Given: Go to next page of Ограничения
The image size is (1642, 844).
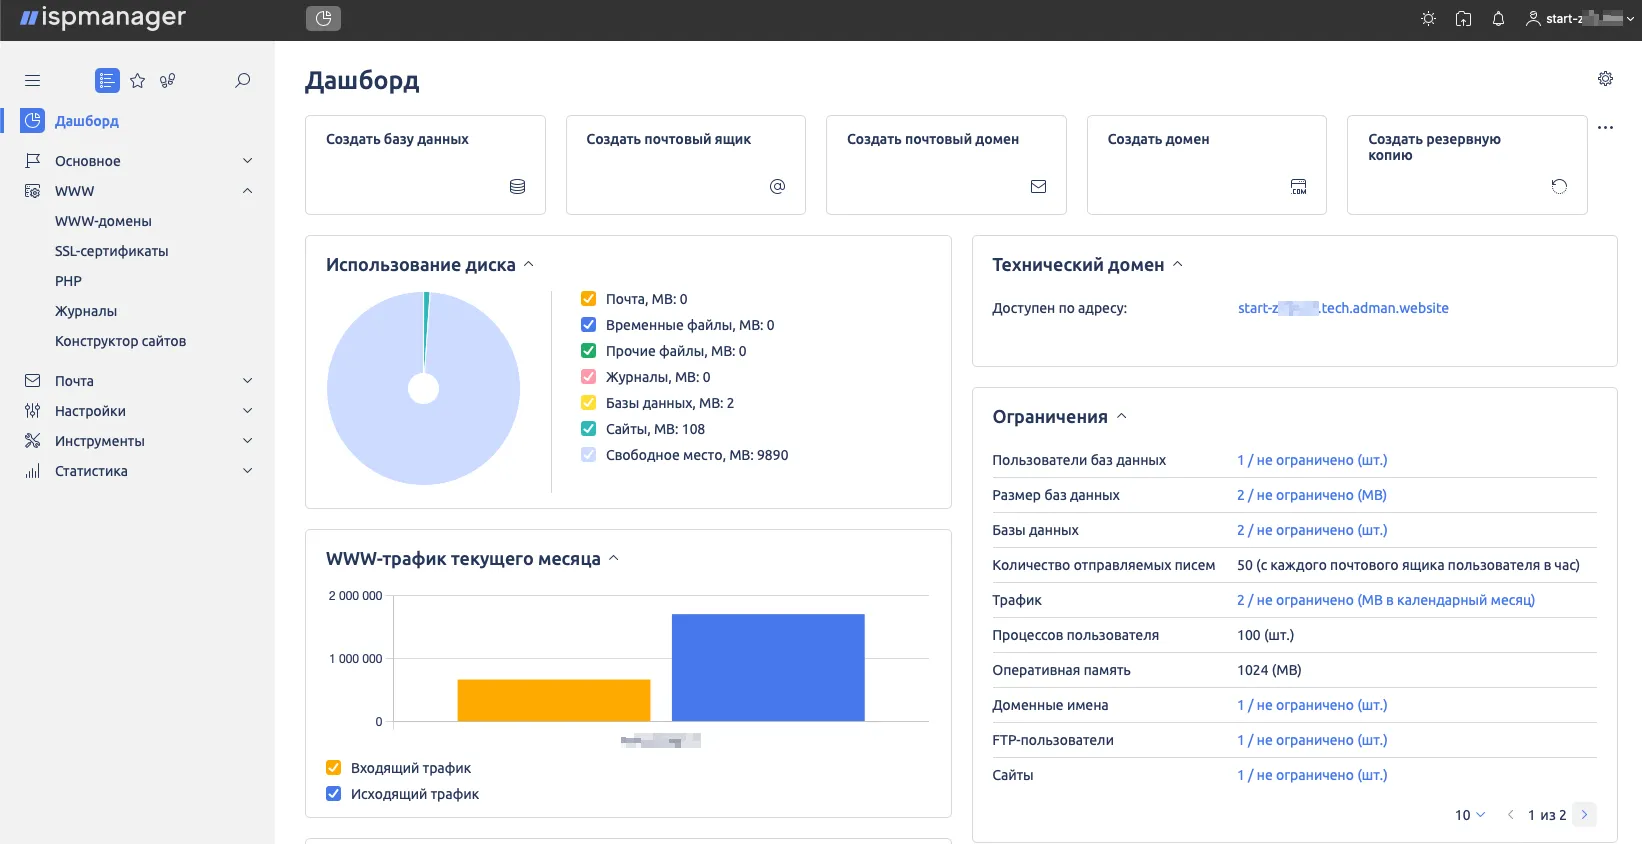Looking at the screenshot, I should 1584,815.
